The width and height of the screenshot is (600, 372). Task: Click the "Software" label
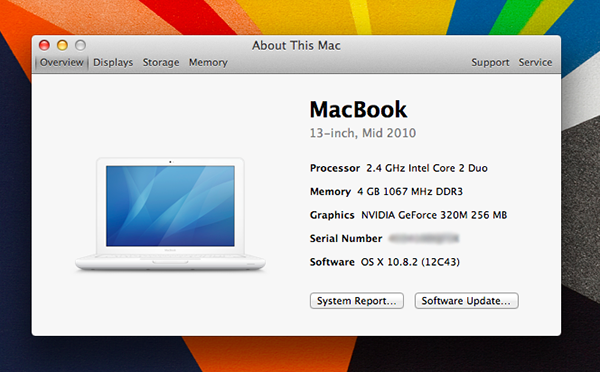click(332, 262)
